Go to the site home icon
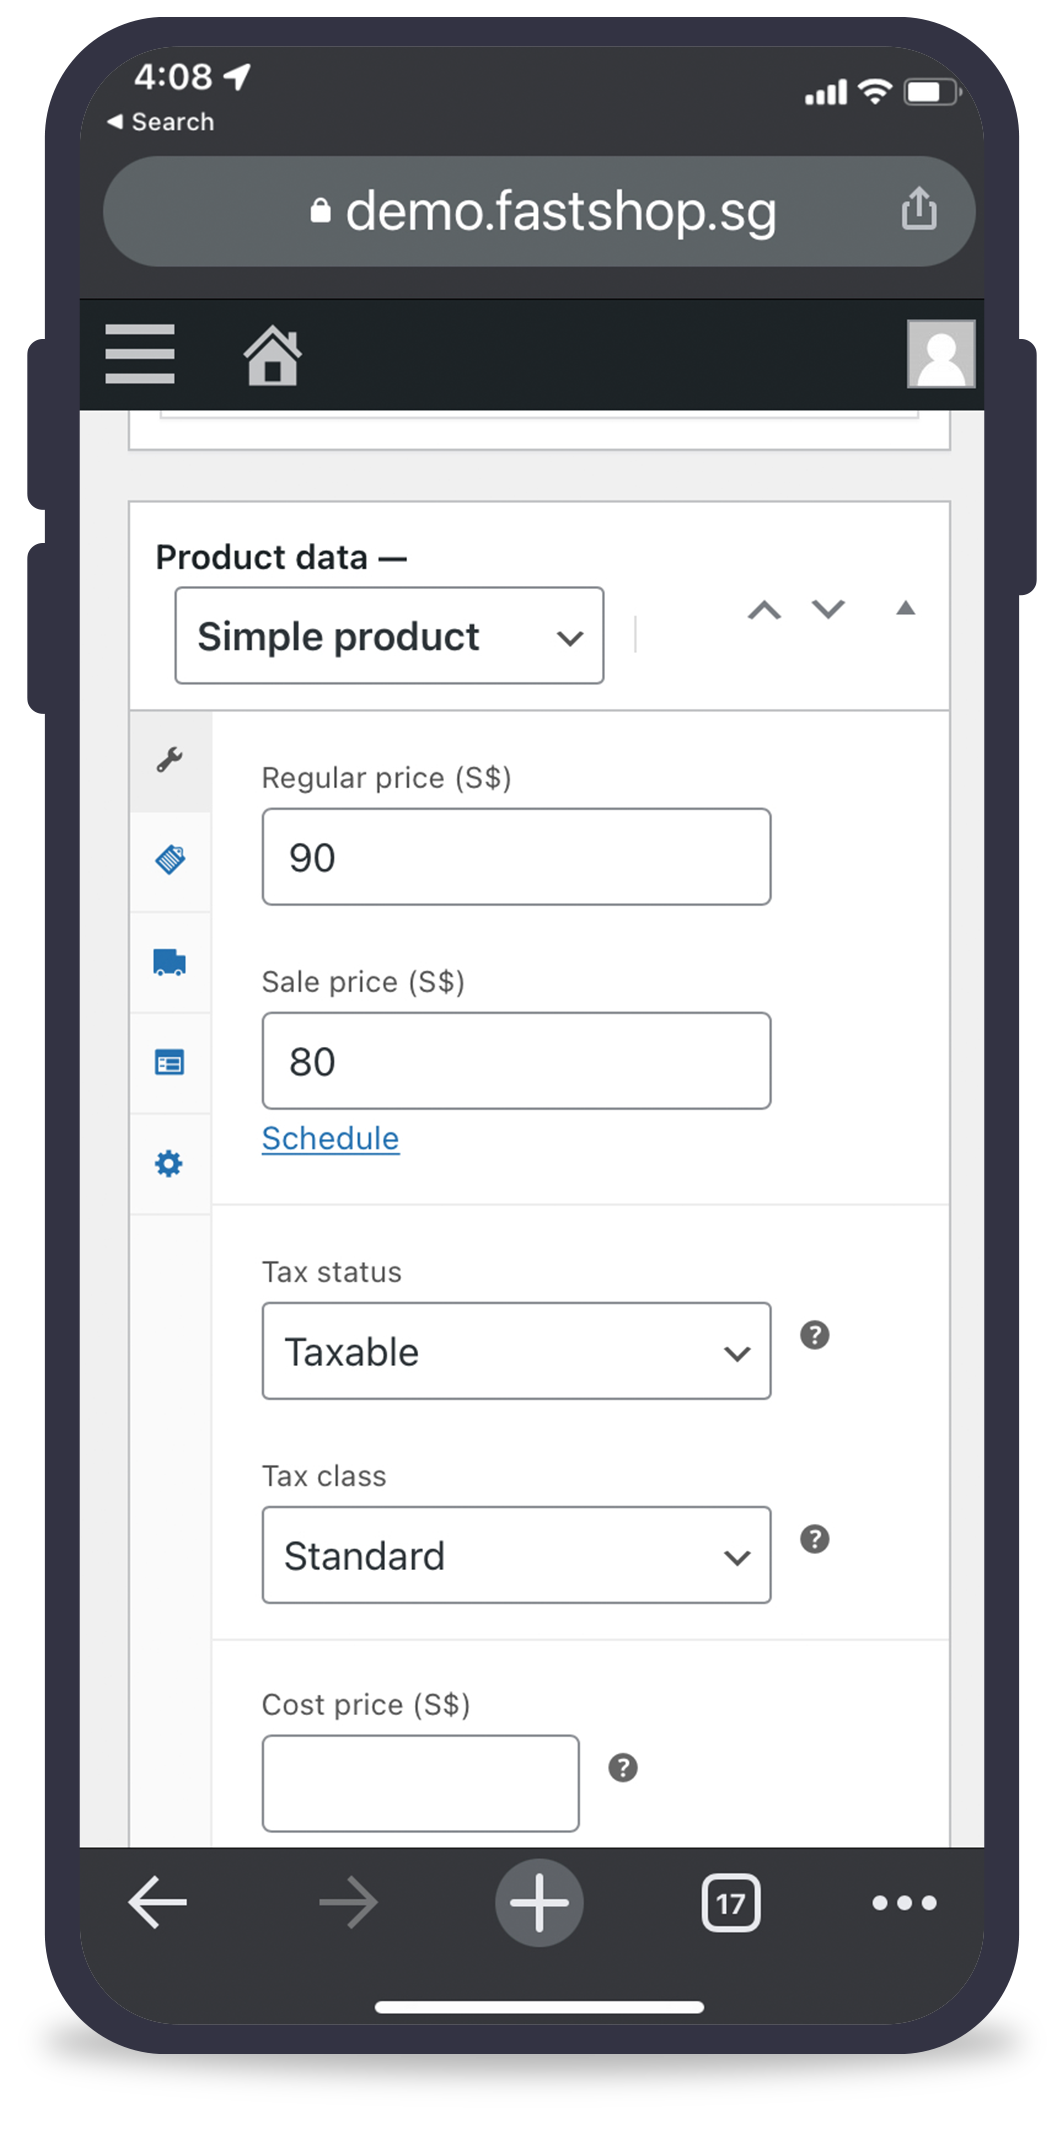The image size is (1064, 2147). click(272, 355)
